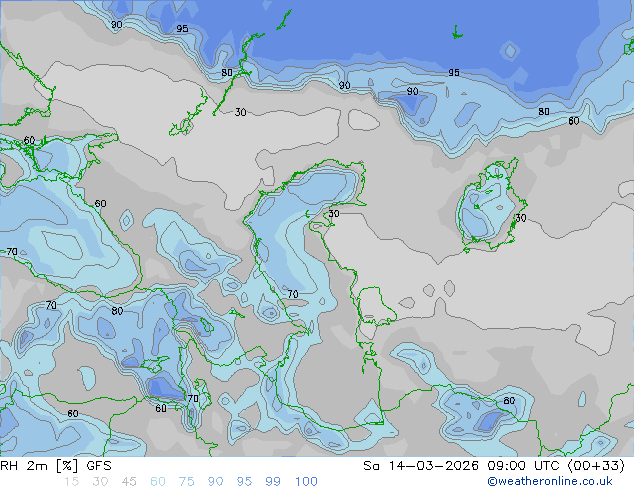
Task: Click the 'Sa 14-03-2026 09:00 UTC (00+33)' forecast time label
Action: [x=494, y=466]
